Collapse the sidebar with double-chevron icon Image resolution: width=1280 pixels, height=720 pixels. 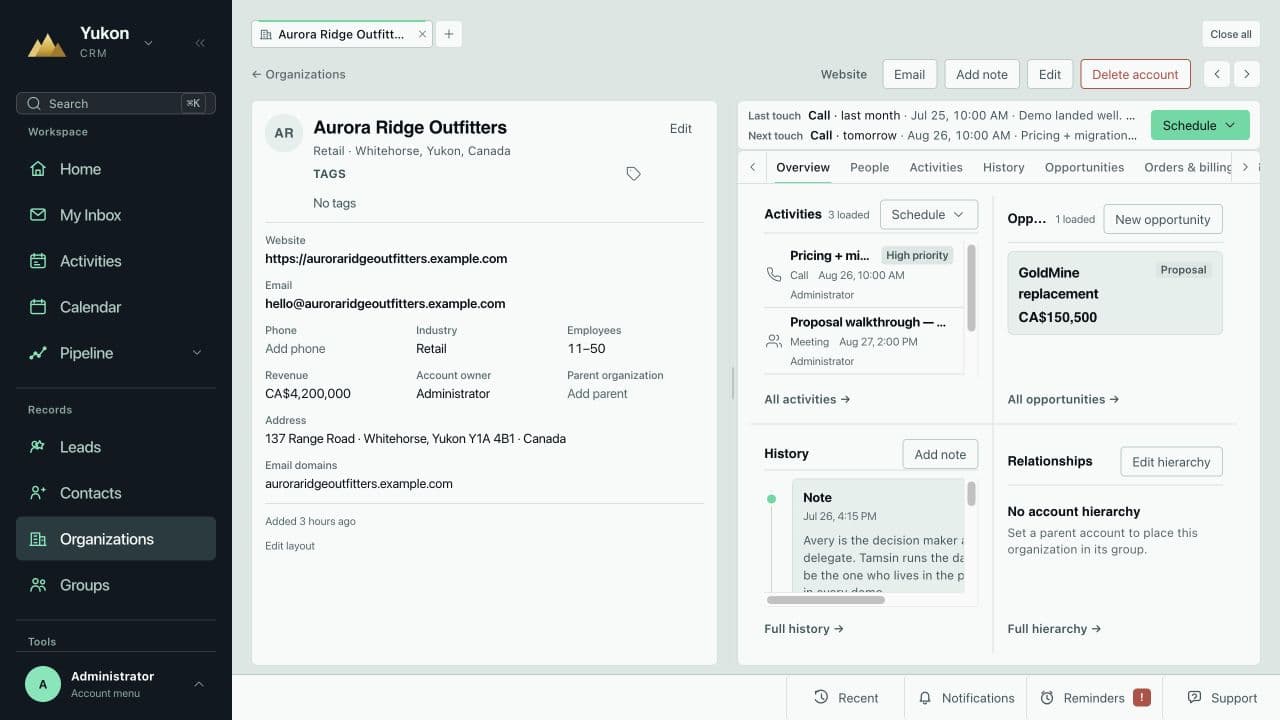point(200,43)
